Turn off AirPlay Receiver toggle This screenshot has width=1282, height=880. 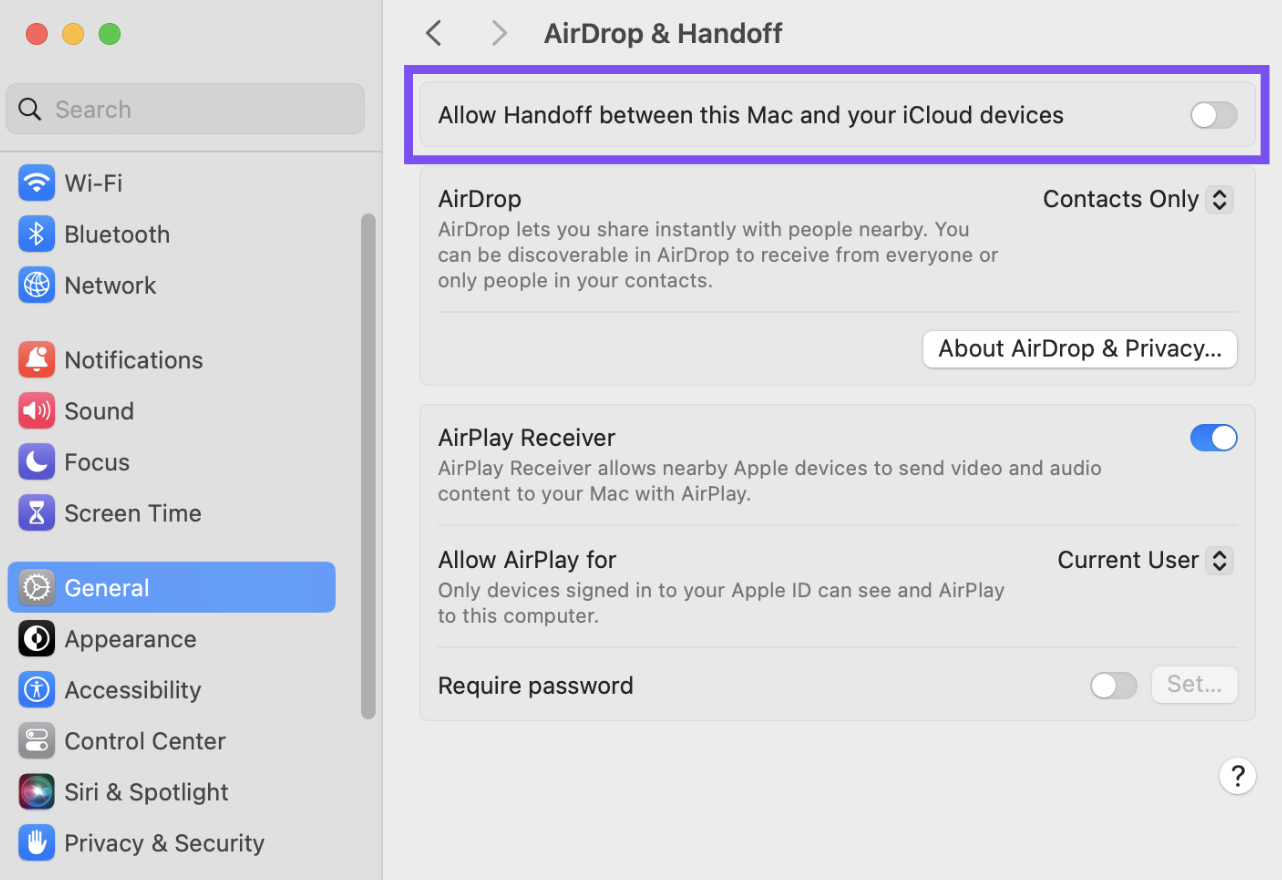point(1213,438)
